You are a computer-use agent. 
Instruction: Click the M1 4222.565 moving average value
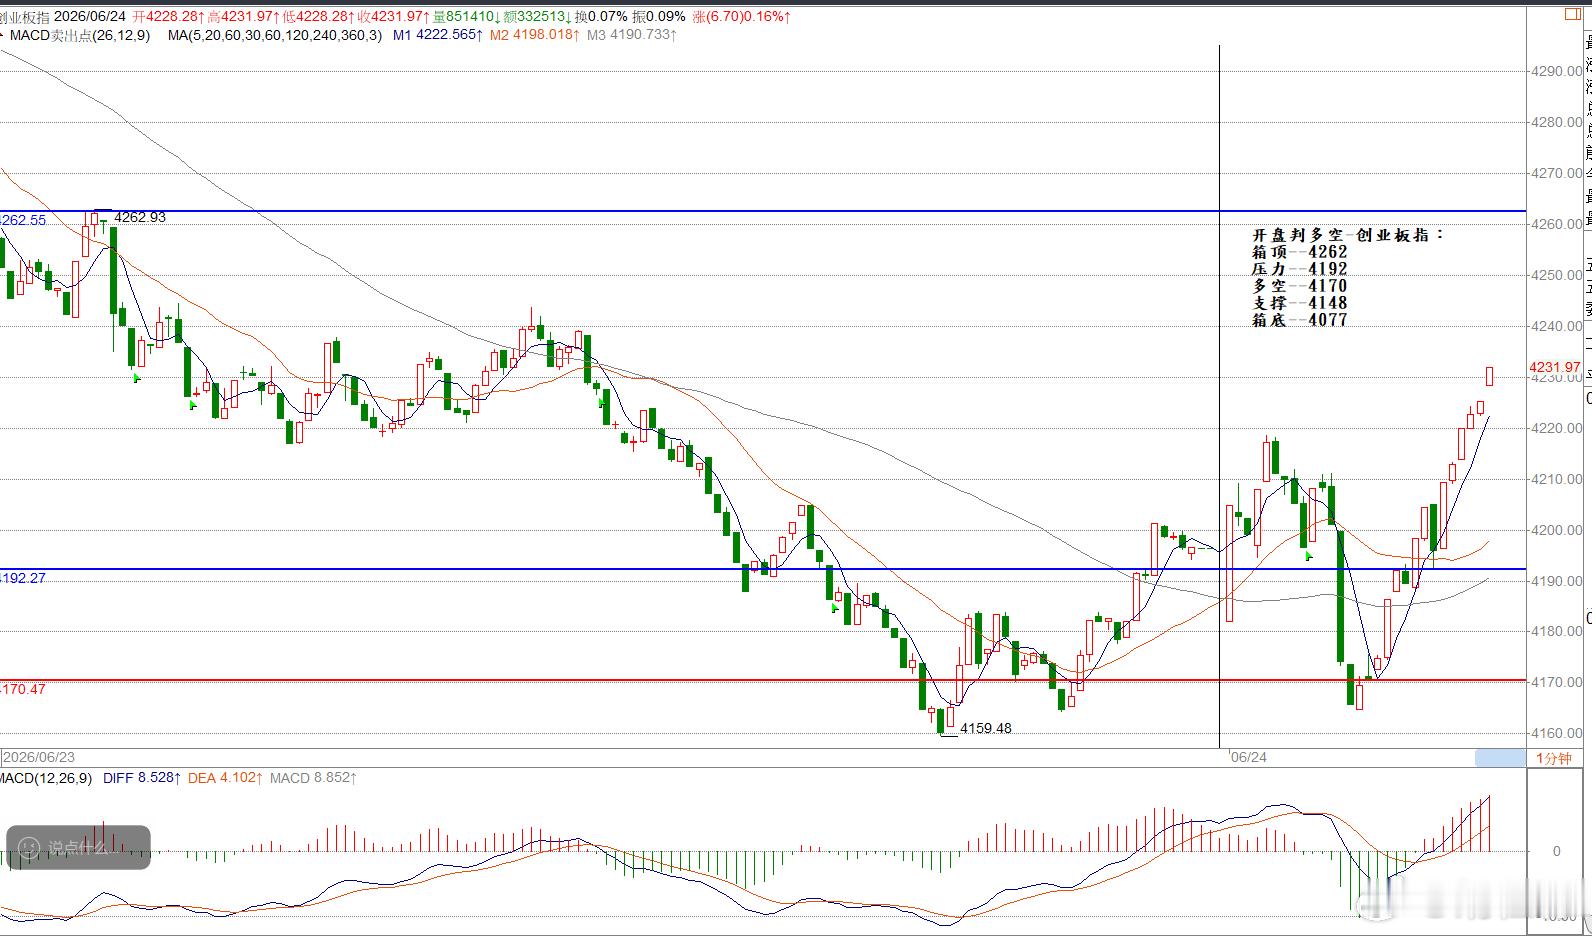coord(438,35)
